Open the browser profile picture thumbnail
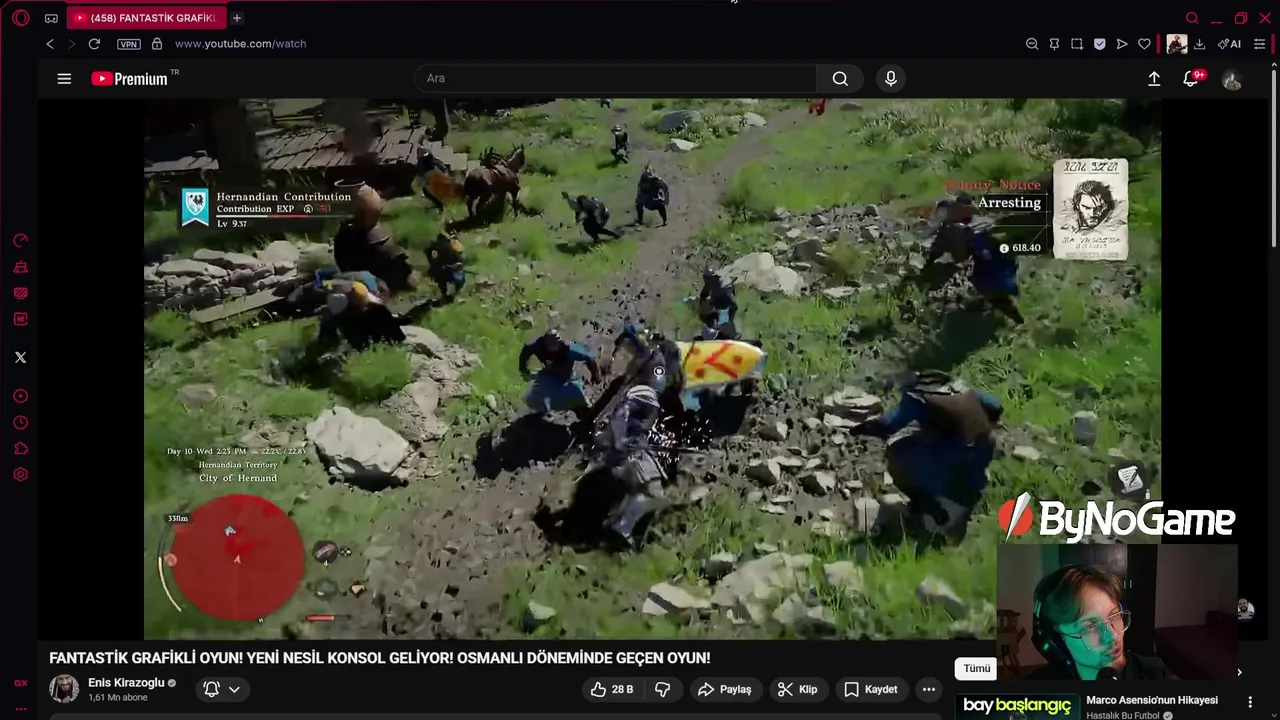 (1177, 44)
